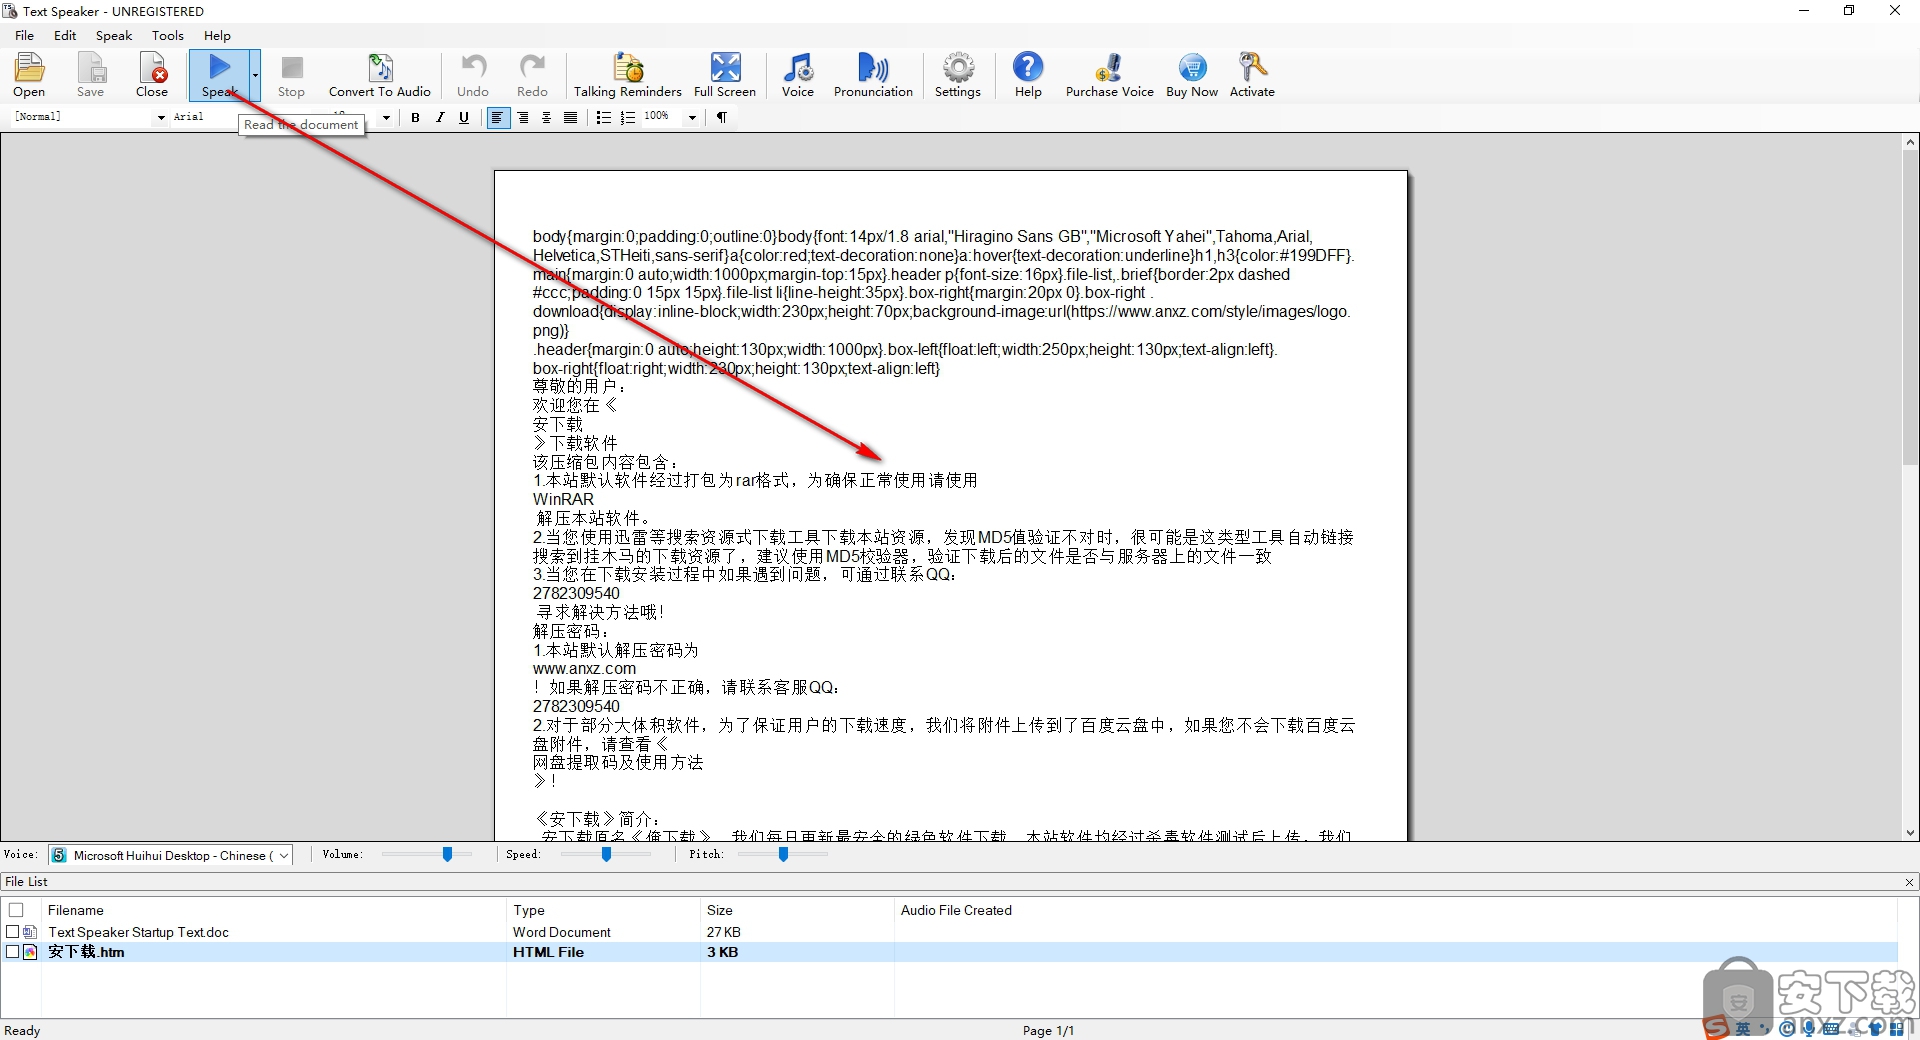The height and width of the screenshot is (1040, 1920).
Task: Select Text Speaker Startup Text.doc row
Action: pos(950,932)
